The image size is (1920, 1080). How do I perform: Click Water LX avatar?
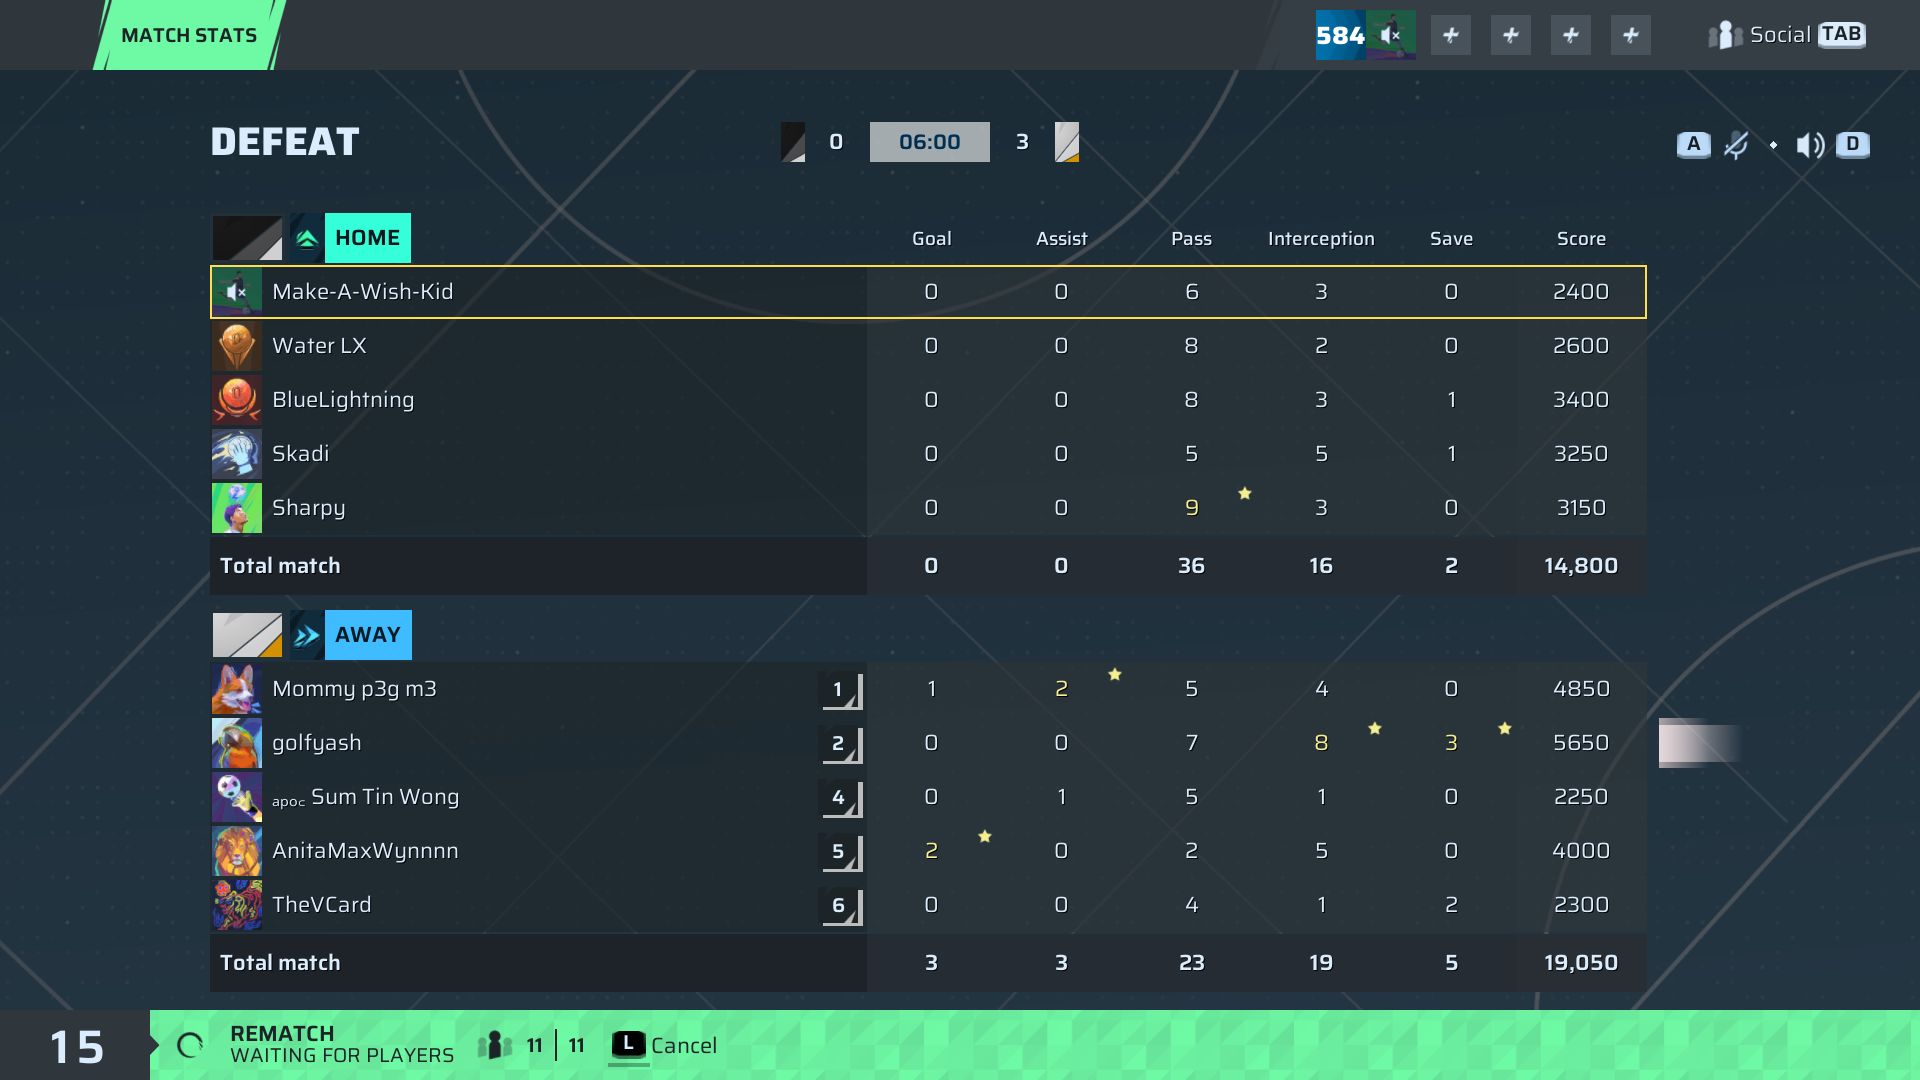click(x=237, y=346)
